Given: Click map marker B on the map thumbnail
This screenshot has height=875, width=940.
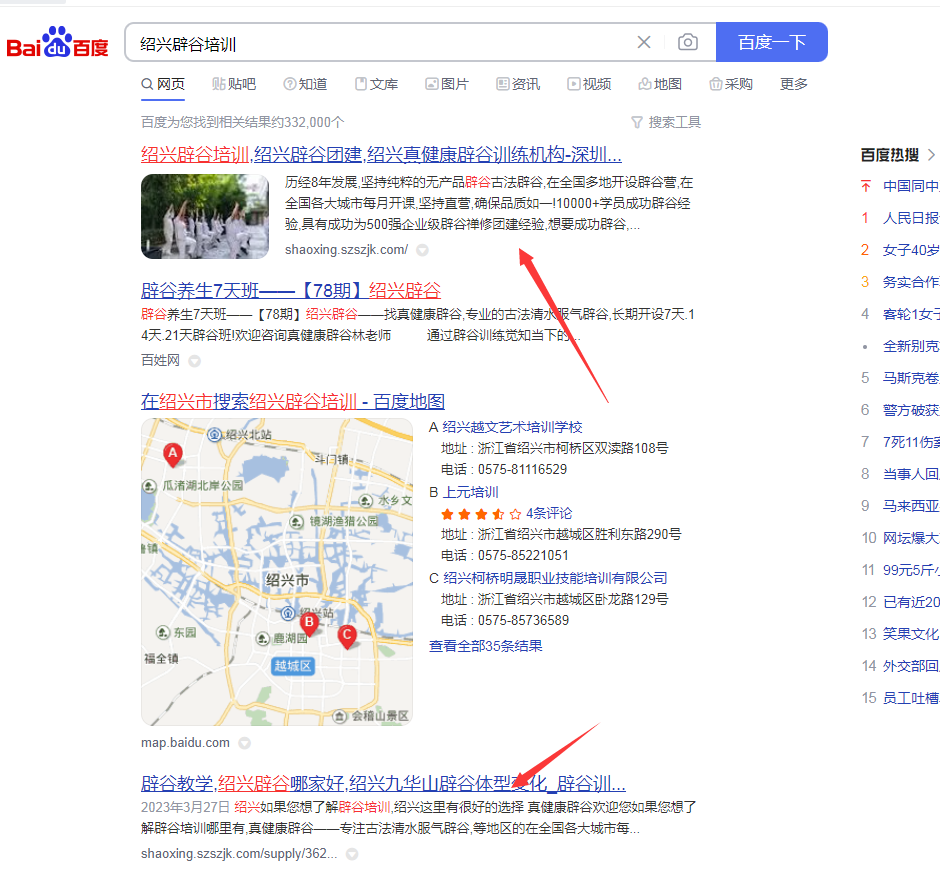Looking at the screenshot, I should point(308,623).
